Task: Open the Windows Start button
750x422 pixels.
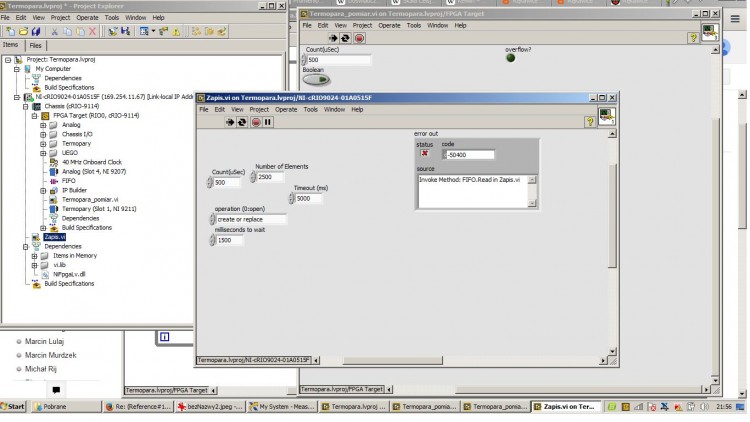Action: [x=13, y=407]
